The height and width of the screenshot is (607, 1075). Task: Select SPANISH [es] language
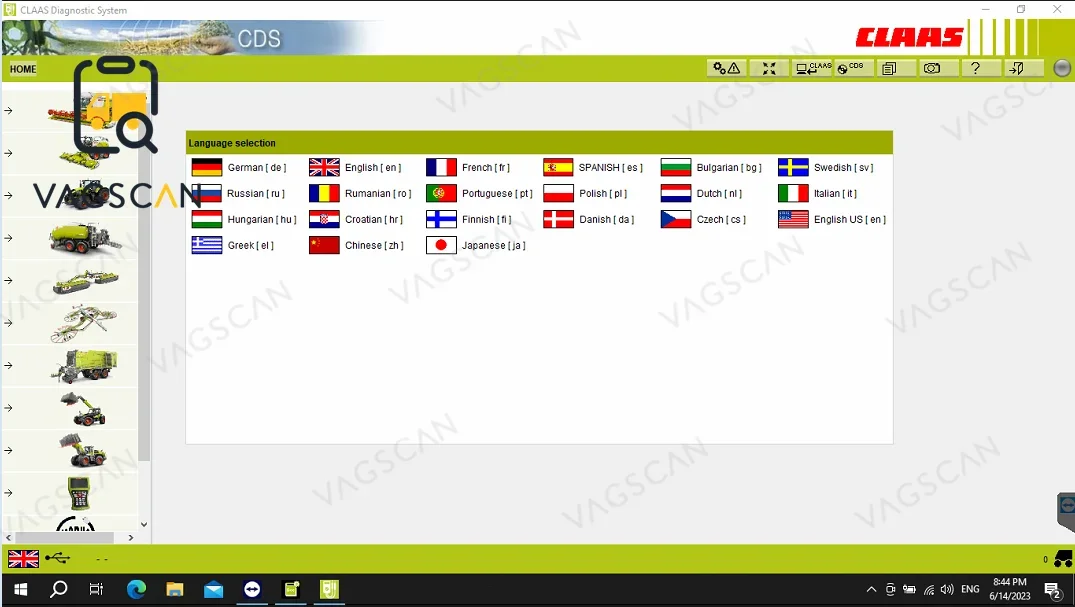(593, 167)
